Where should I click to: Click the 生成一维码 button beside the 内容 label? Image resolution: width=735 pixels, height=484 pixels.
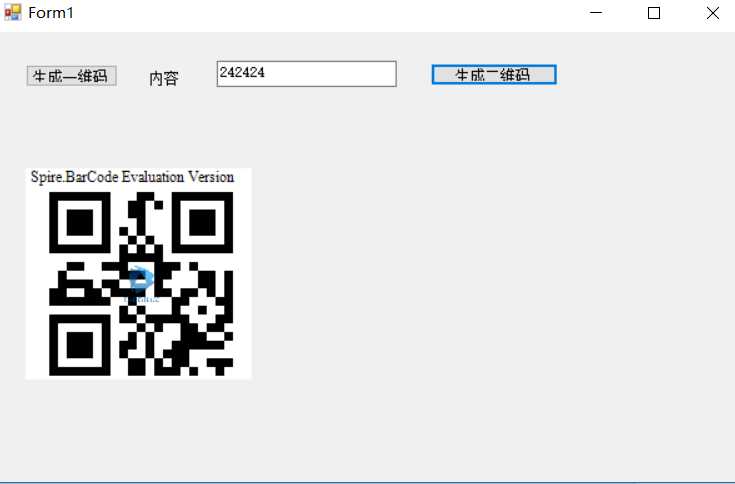[71, 76]
